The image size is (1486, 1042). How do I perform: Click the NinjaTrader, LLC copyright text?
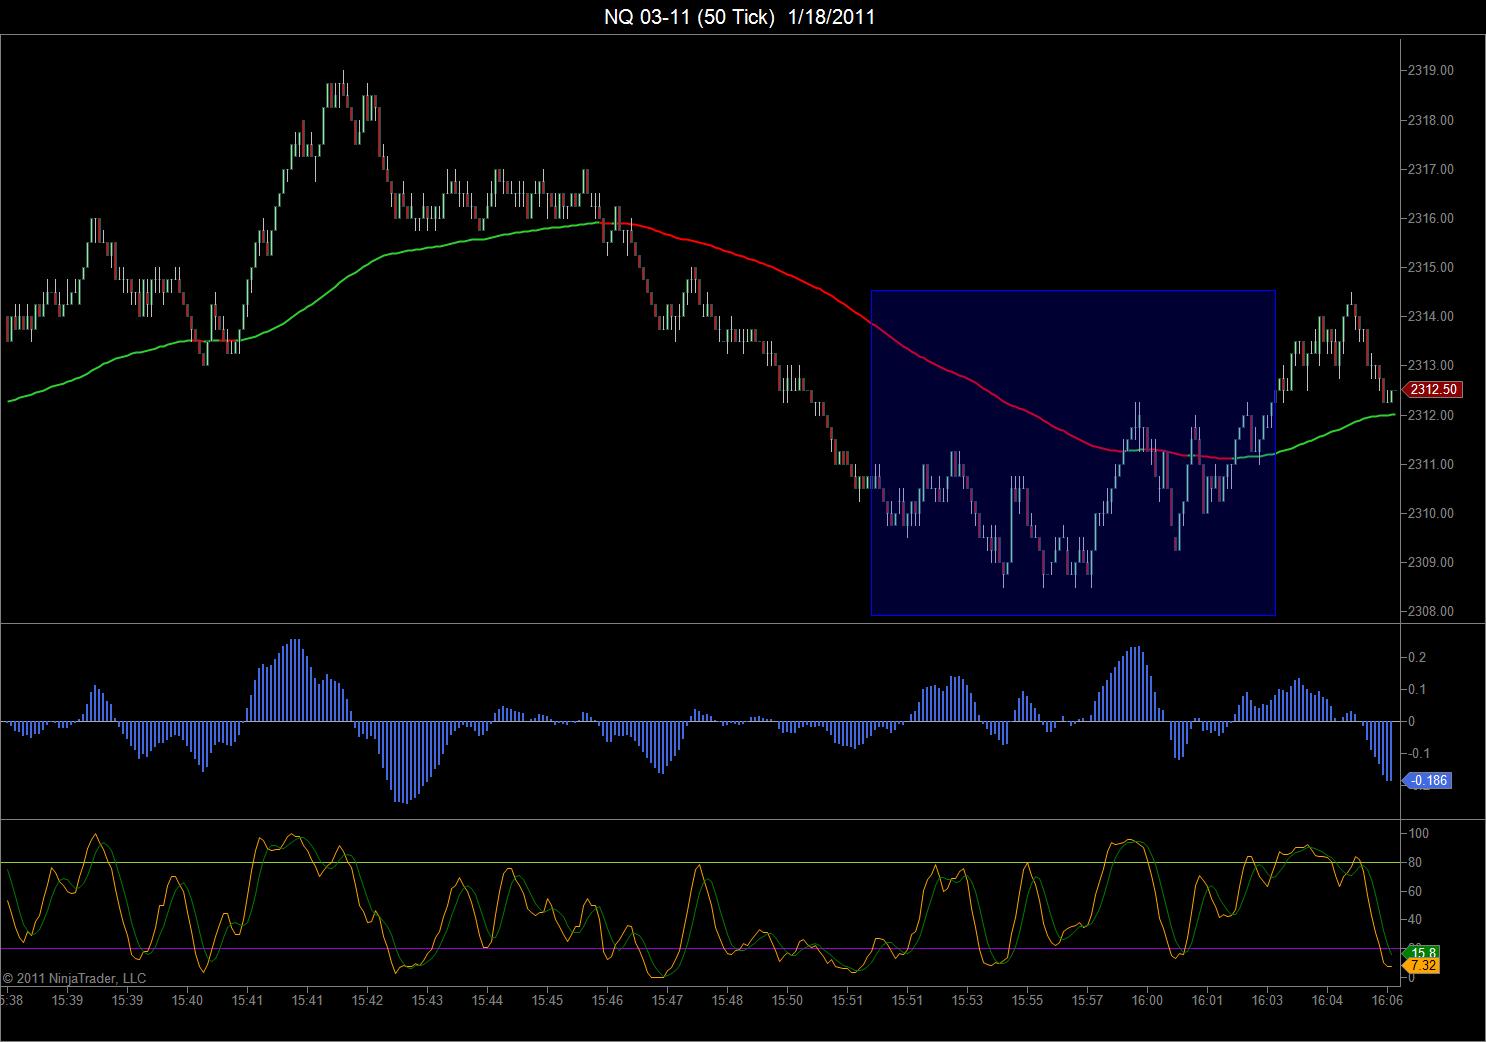74,978
